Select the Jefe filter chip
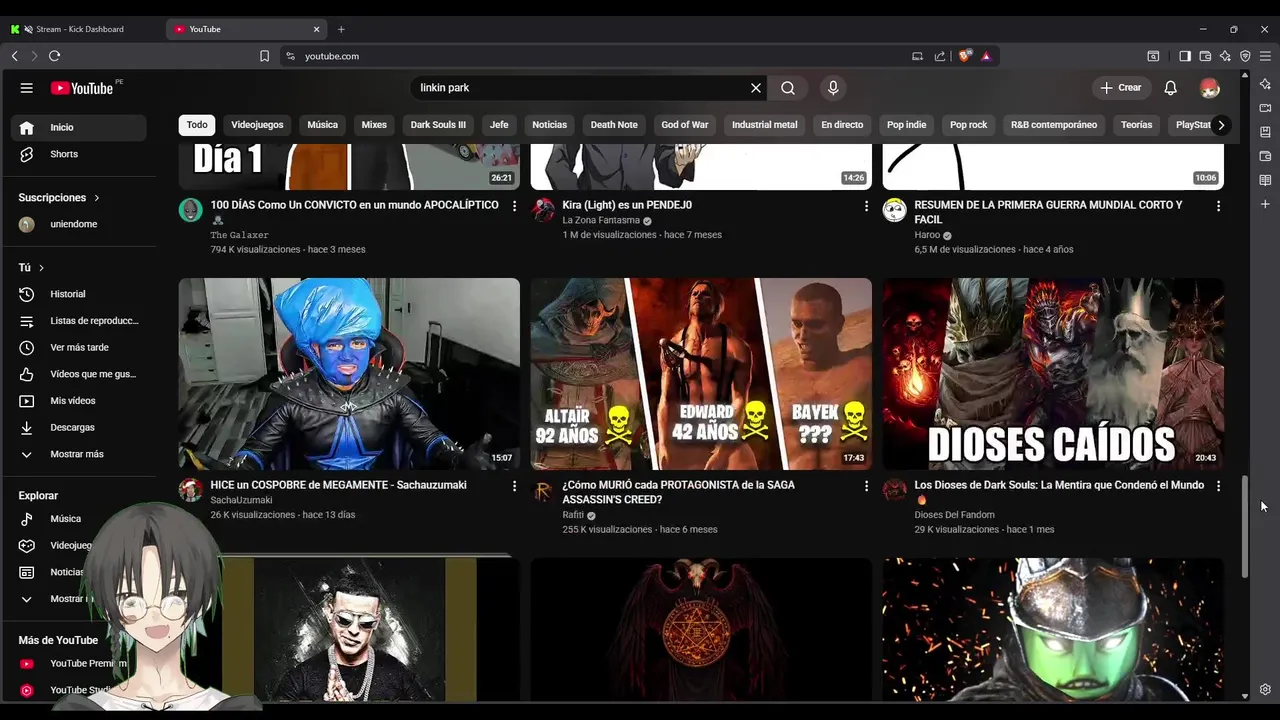 (x=499, y=125)
